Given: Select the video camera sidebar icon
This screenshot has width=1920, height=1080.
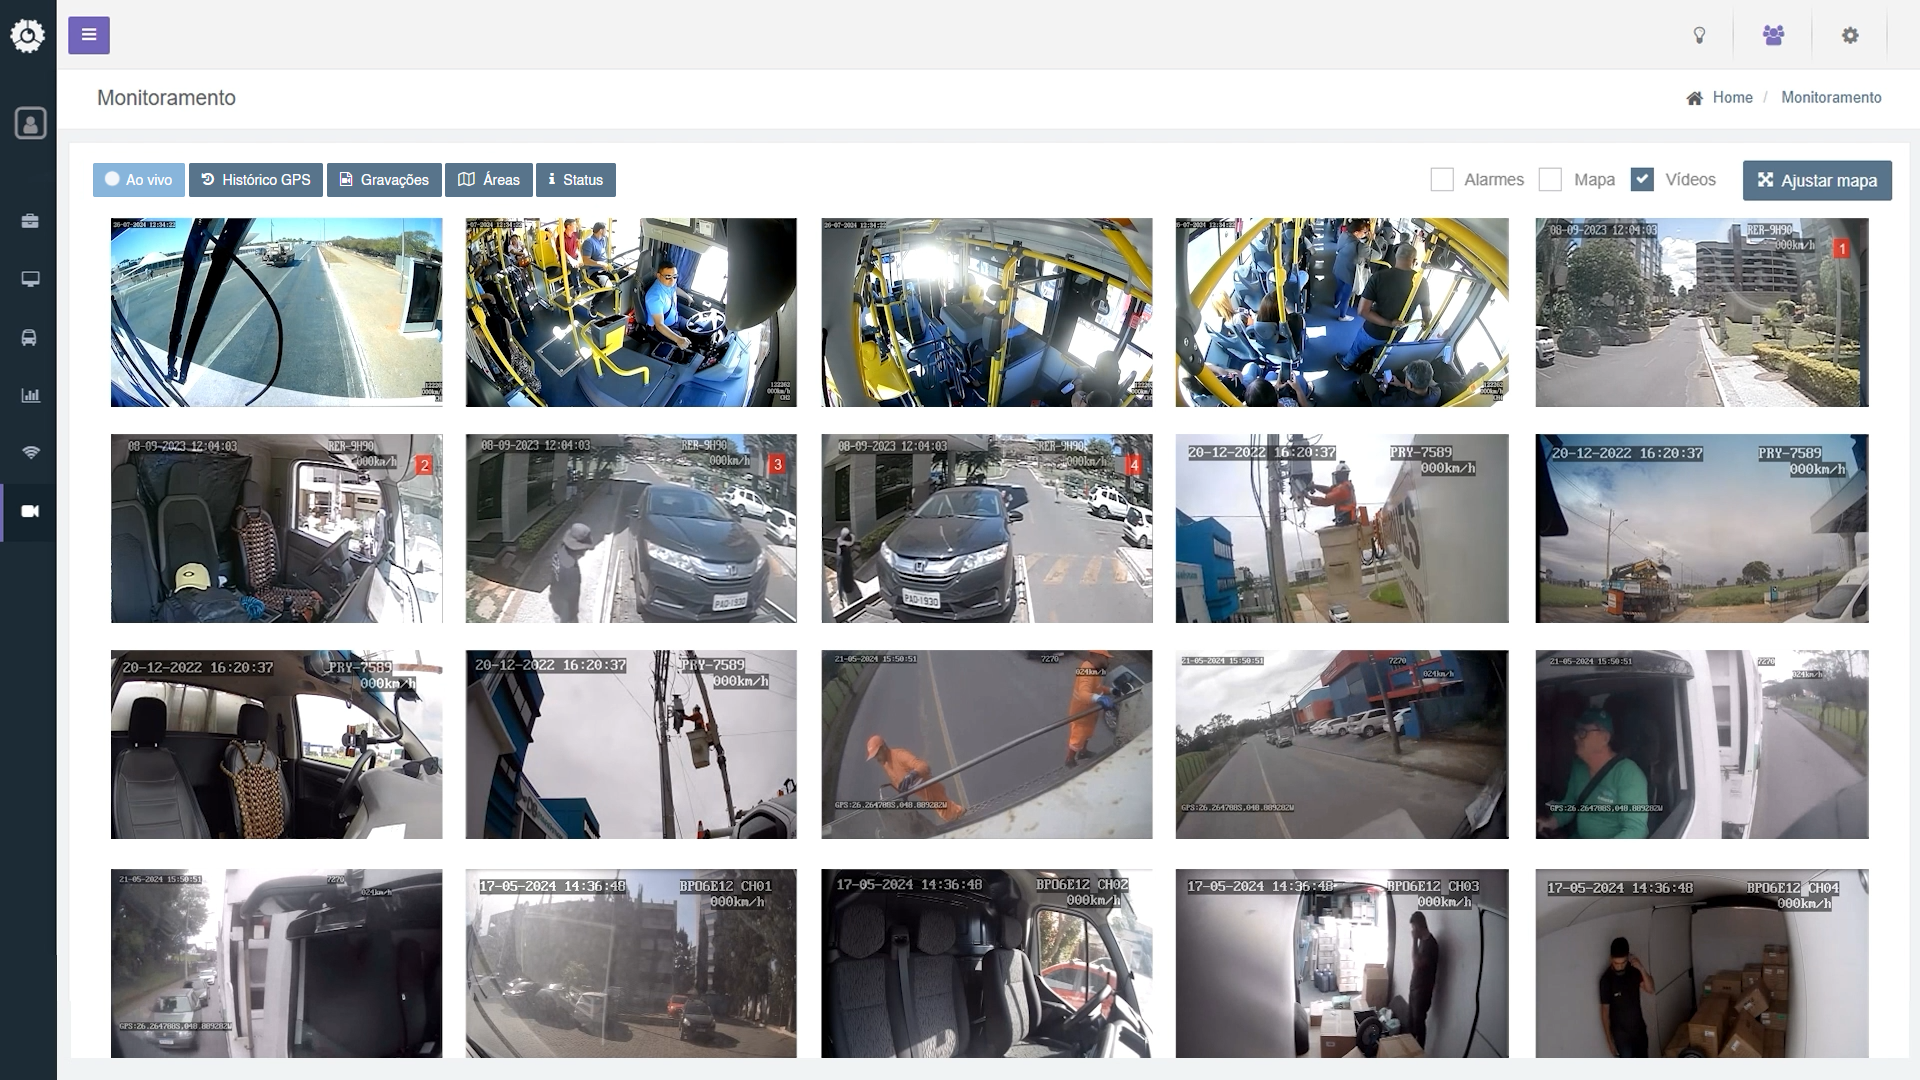Looking at the screenshot, I should [x=30, y=511].
